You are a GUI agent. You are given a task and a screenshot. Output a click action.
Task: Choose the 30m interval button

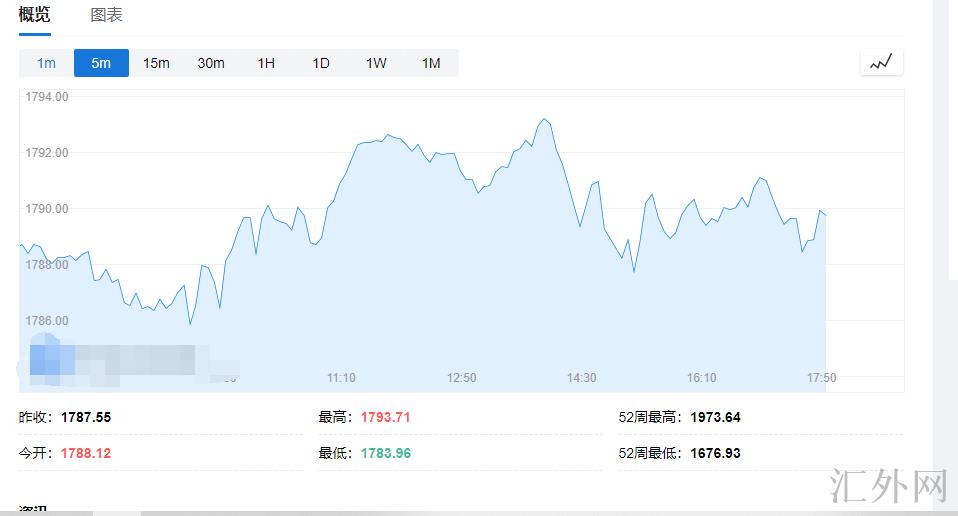tap(211, 63)
